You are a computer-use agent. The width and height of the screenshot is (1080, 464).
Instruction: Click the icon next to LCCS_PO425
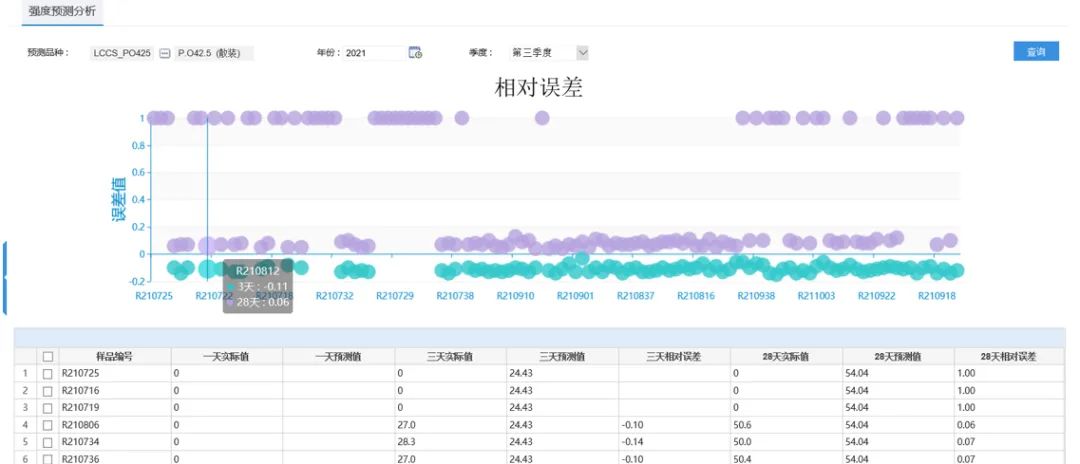pos(165,53)
